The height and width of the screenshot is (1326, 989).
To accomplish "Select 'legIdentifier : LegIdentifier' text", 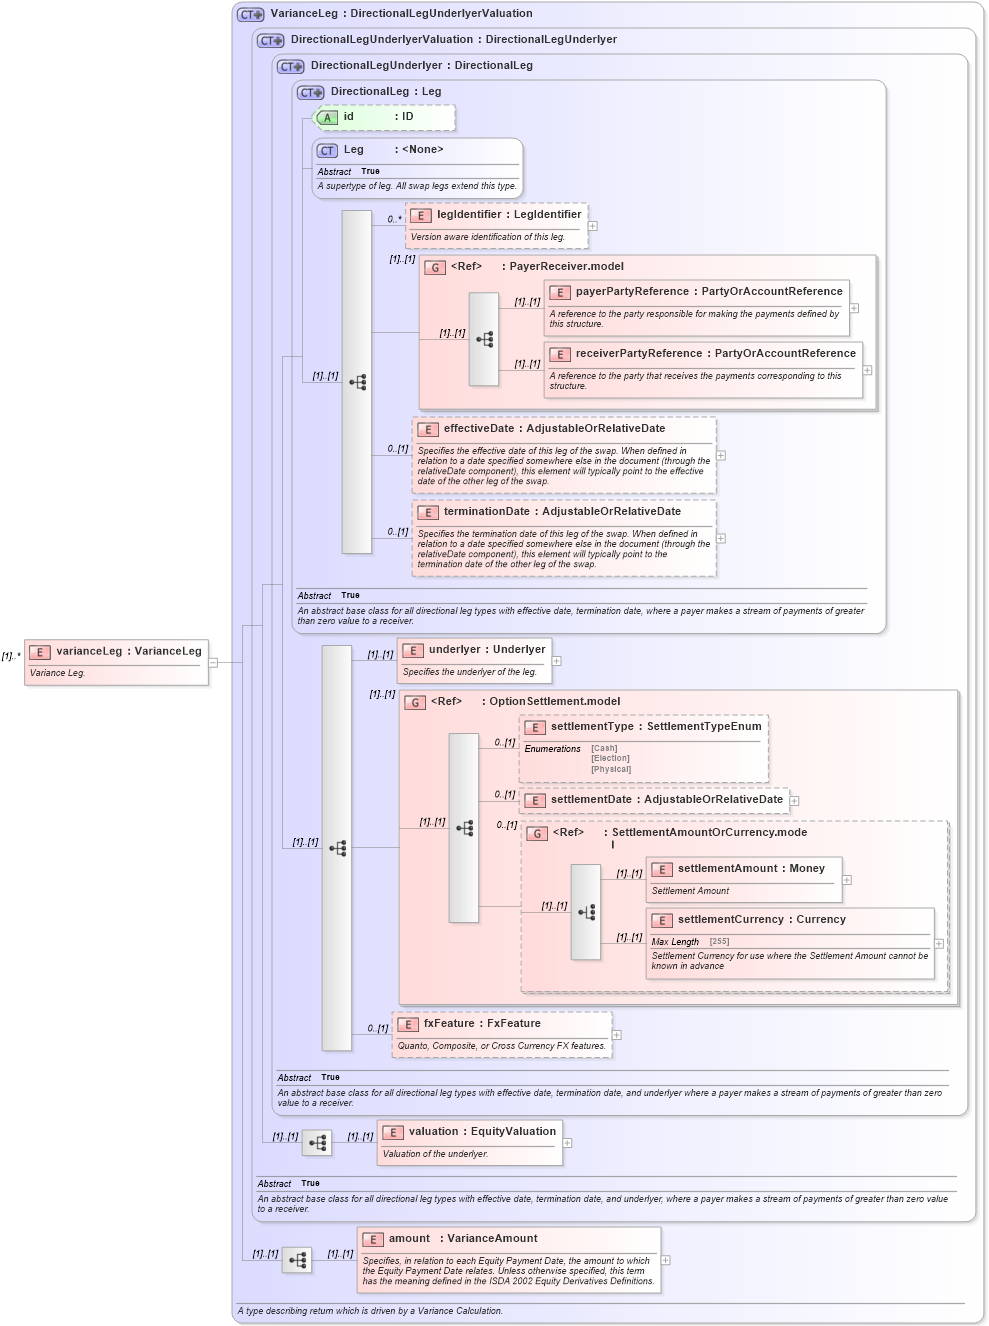I will 509,215.
